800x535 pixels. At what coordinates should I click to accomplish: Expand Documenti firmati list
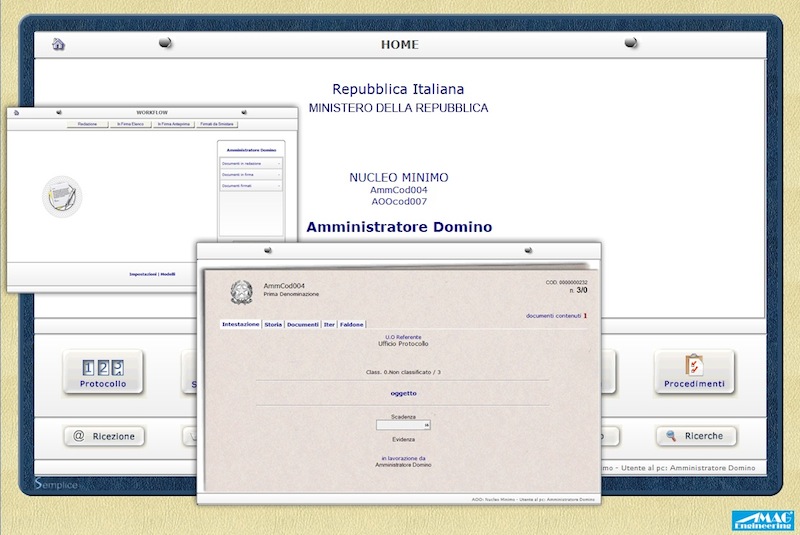coord(251,186)
